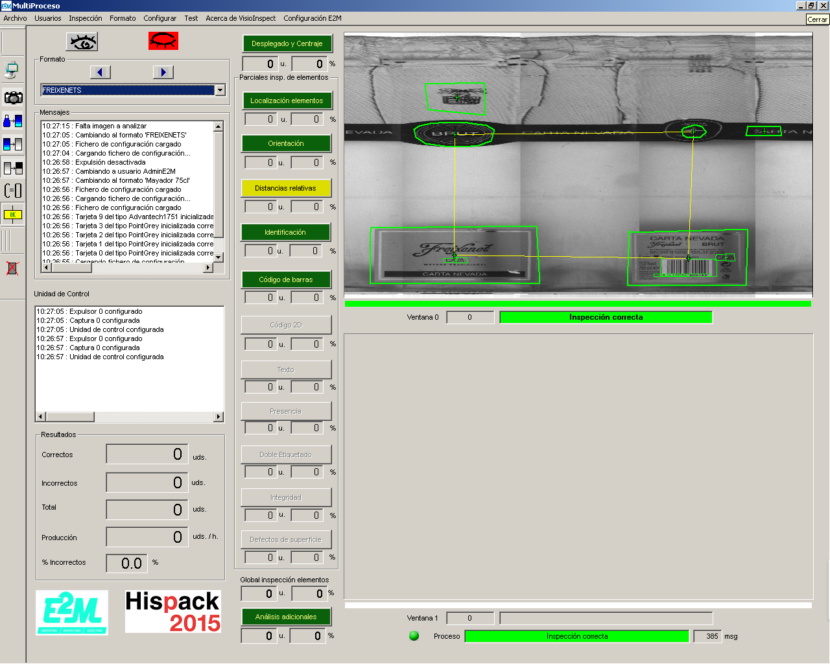
Task: Click the next format right arrow
Action: tap(163, 72)
